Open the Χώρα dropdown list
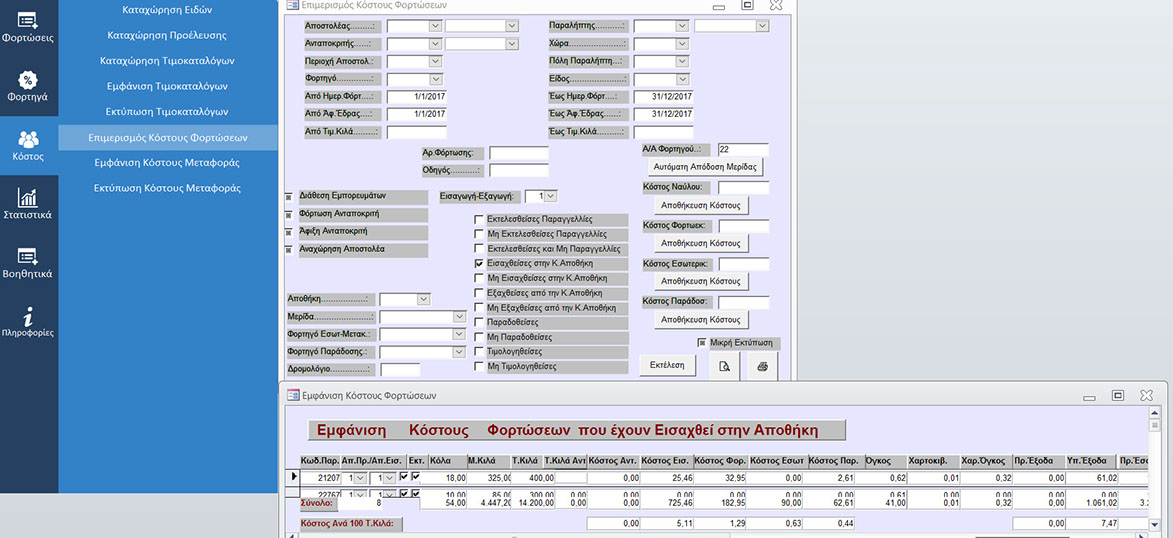Viewport: 1173px width, 538px height. coord(681,44)
